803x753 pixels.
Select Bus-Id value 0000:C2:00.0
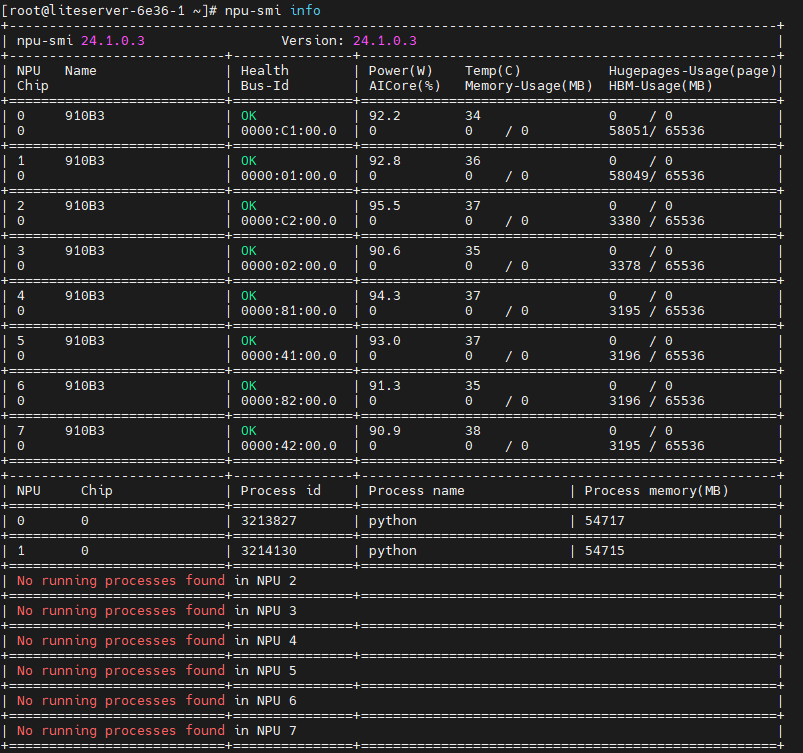[288, 221]
